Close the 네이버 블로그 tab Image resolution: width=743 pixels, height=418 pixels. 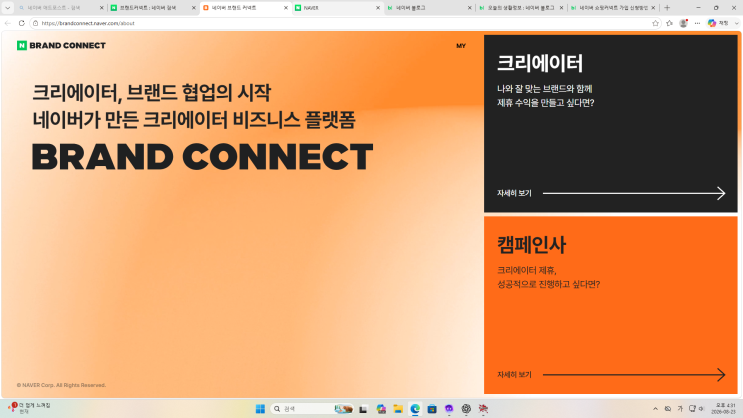(470, 8)
